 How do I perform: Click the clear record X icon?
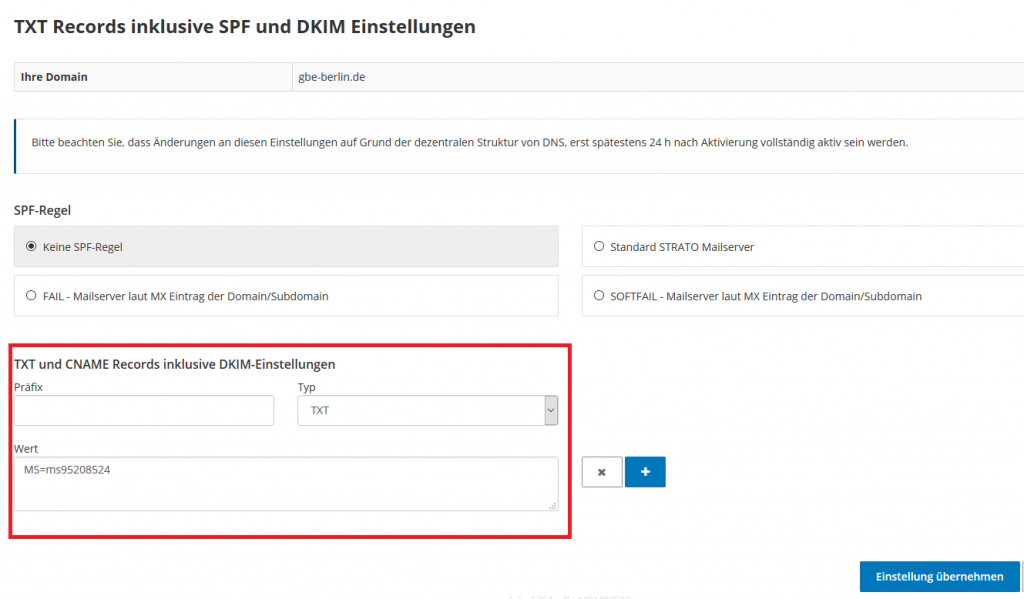click(x=601, y=471)
